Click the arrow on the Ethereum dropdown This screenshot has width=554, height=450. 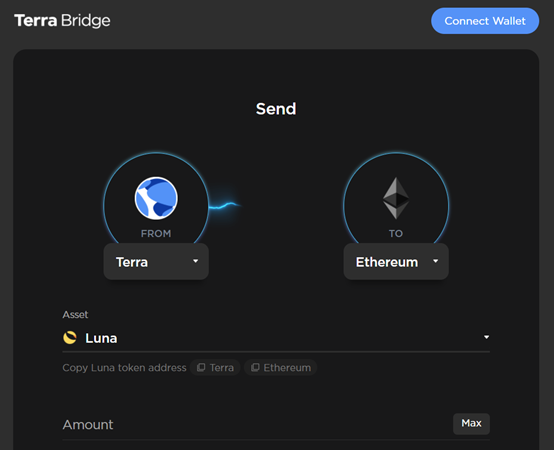[435, 261]
